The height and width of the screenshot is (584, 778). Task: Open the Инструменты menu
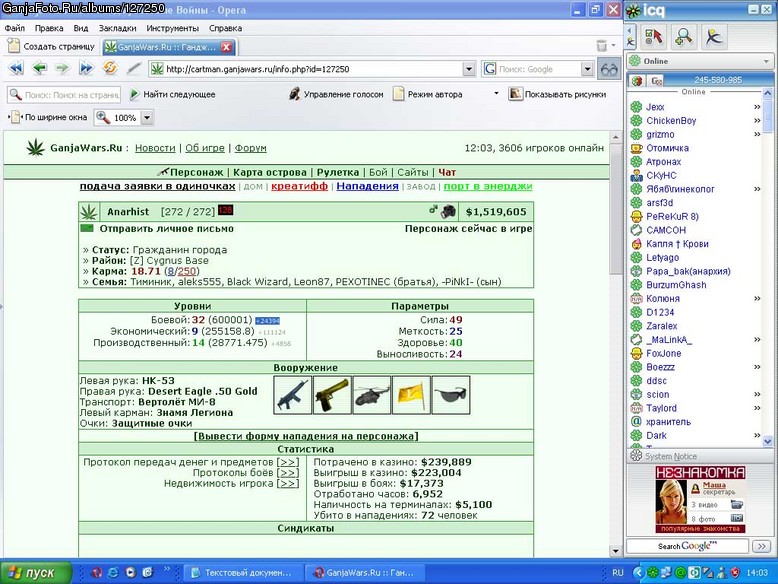click(172, 28)
